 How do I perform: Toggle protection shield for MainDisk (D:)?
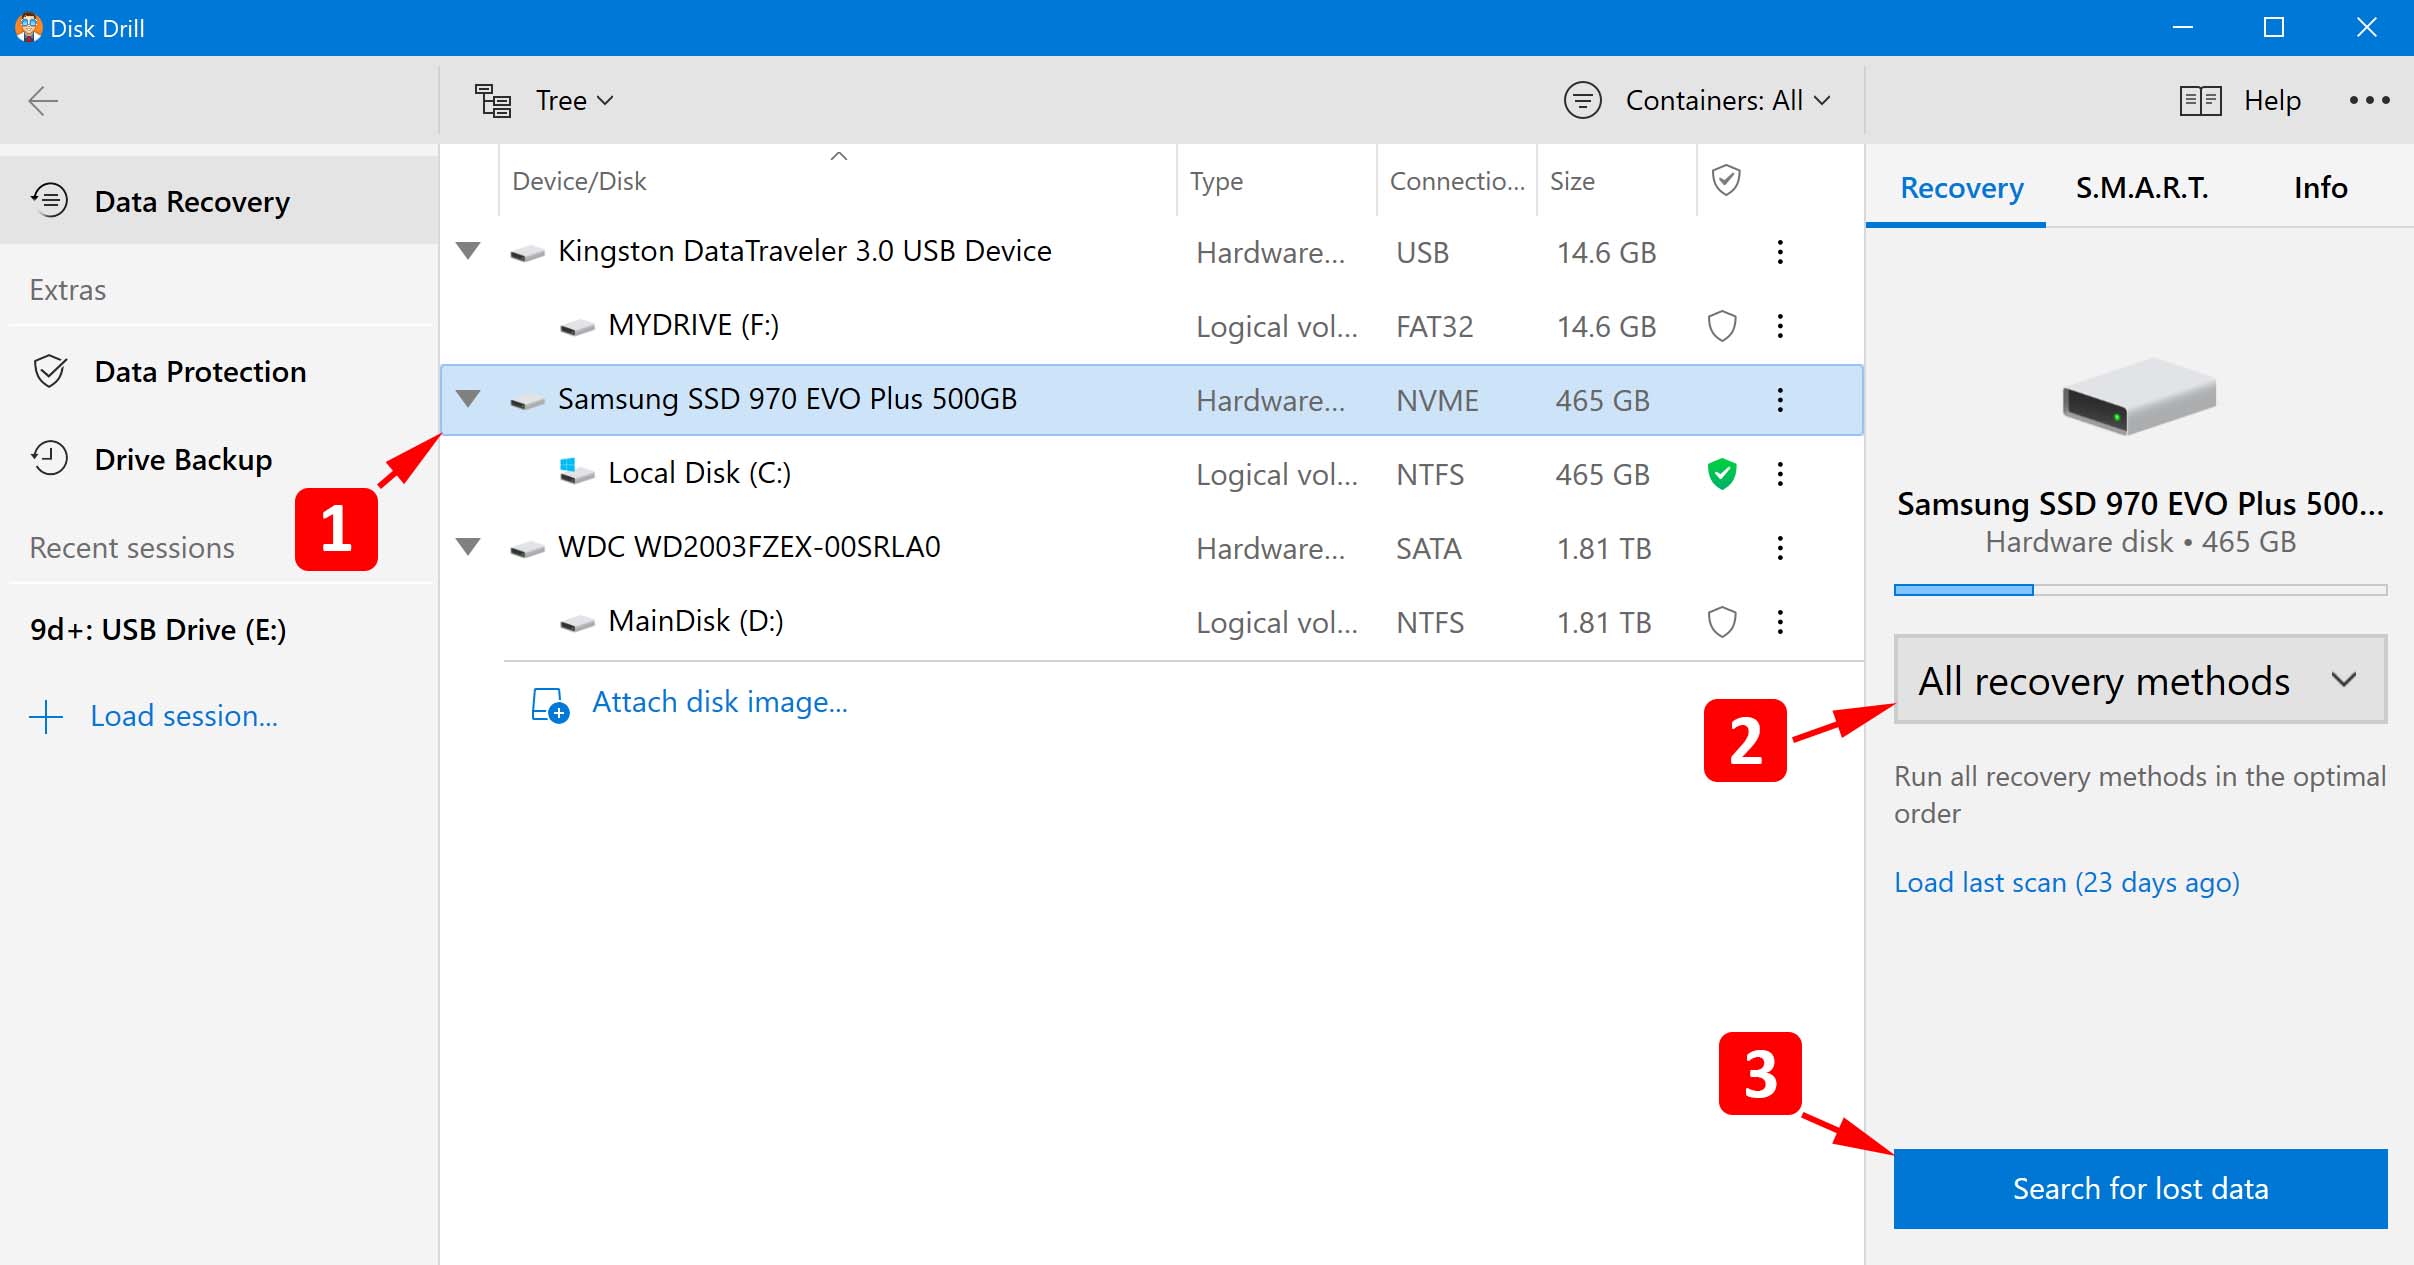click(1722, 622)
